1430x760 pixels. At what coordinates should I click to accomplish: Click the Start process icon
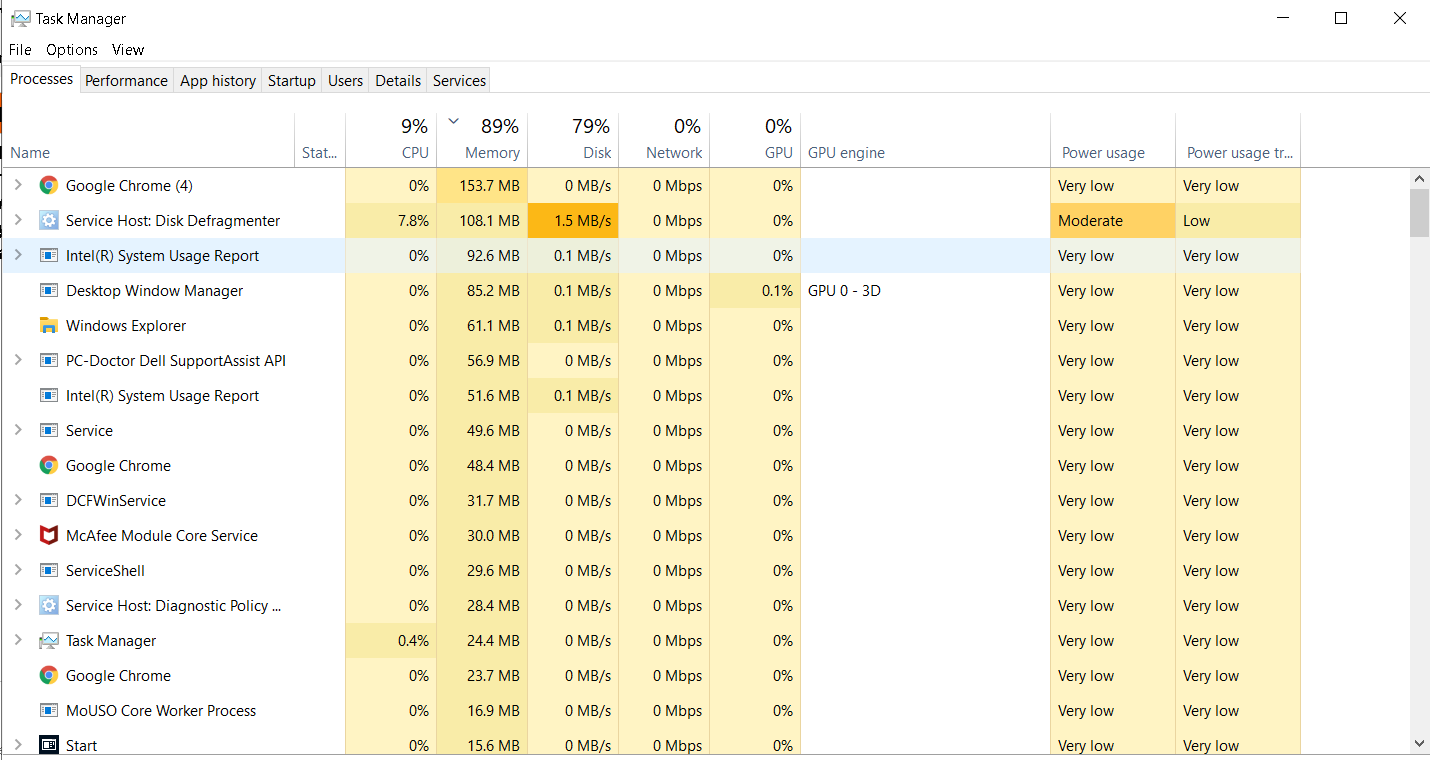pos(48,745)
